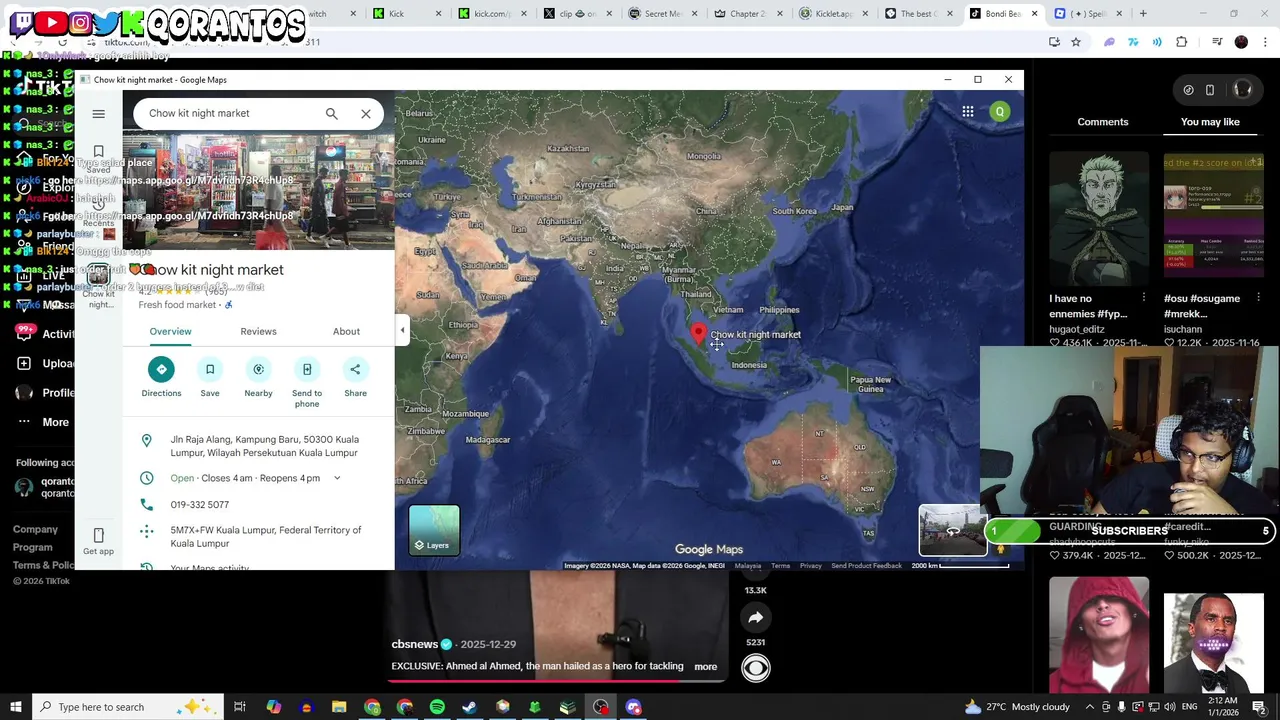Click Send Product Feedback link

[866, 566]
